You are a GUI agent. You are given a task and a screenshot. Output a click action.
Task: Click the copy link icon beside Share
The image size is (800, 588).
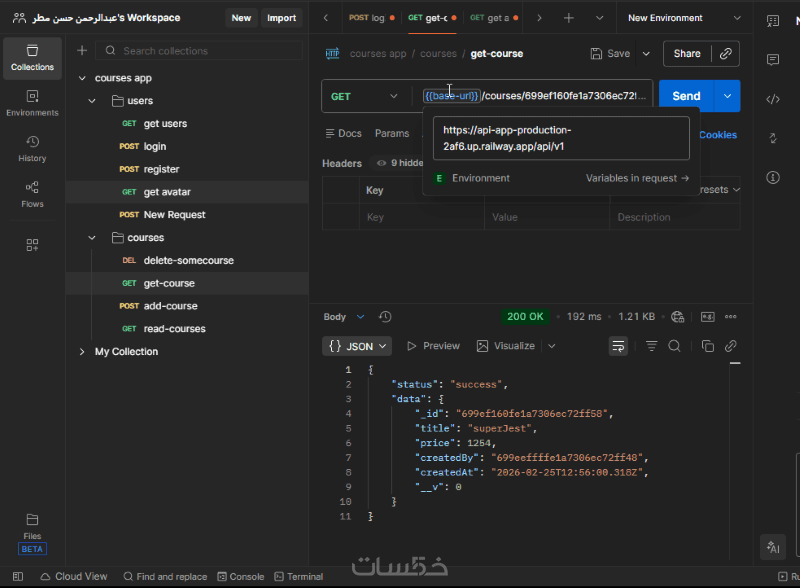(x=726, y=54)
